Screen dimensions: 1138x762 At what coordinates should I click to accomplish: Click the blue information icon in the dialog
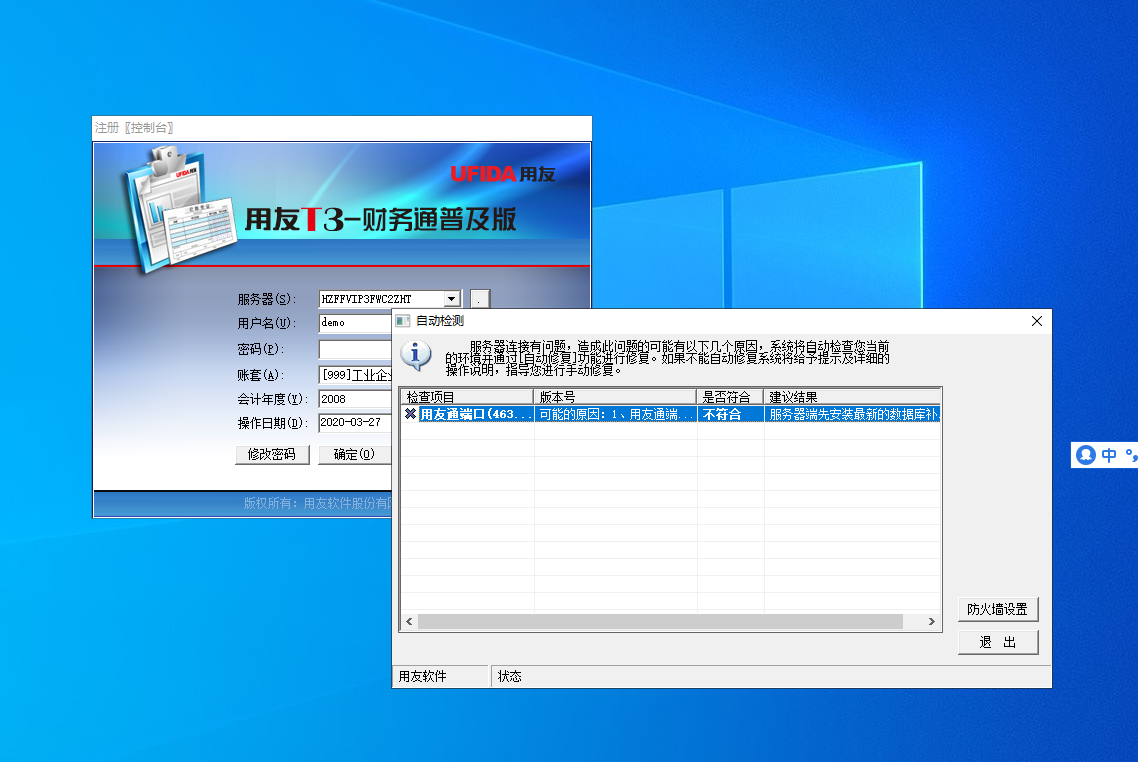click(x=416, y=356)
